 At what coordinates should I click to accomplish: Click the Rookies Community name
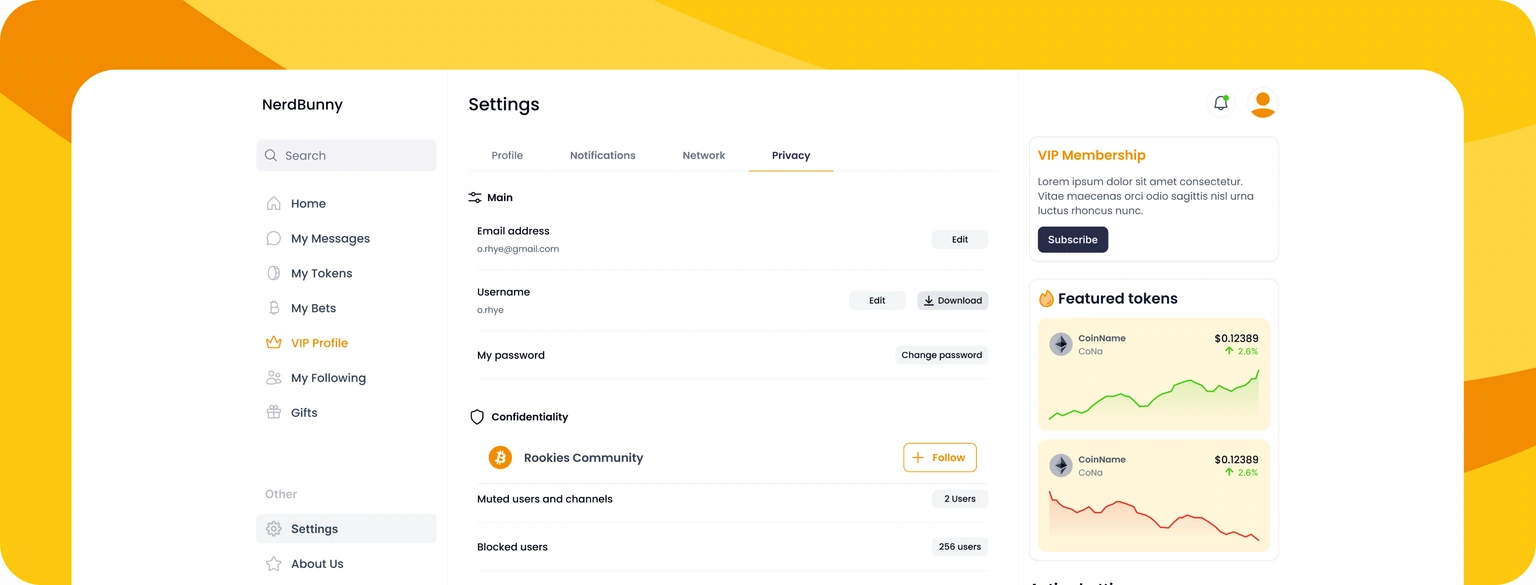[x=584, y=458]
